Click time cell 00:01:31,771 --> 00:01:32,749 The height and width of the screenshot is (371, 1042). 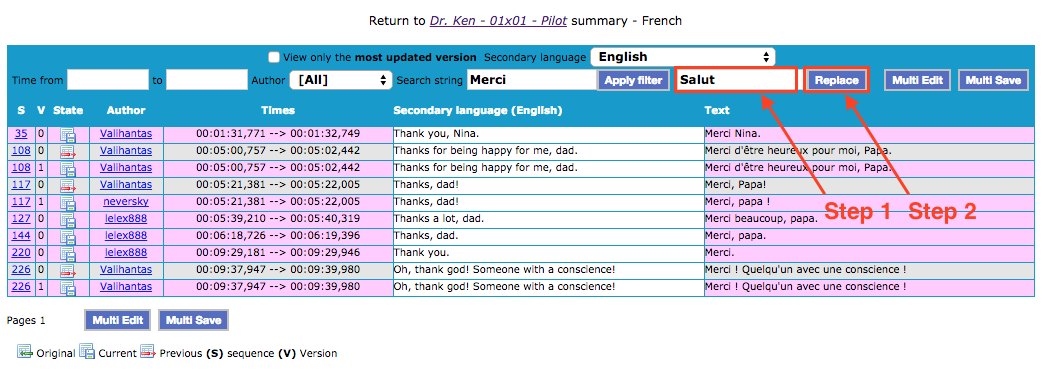point(278,134)
